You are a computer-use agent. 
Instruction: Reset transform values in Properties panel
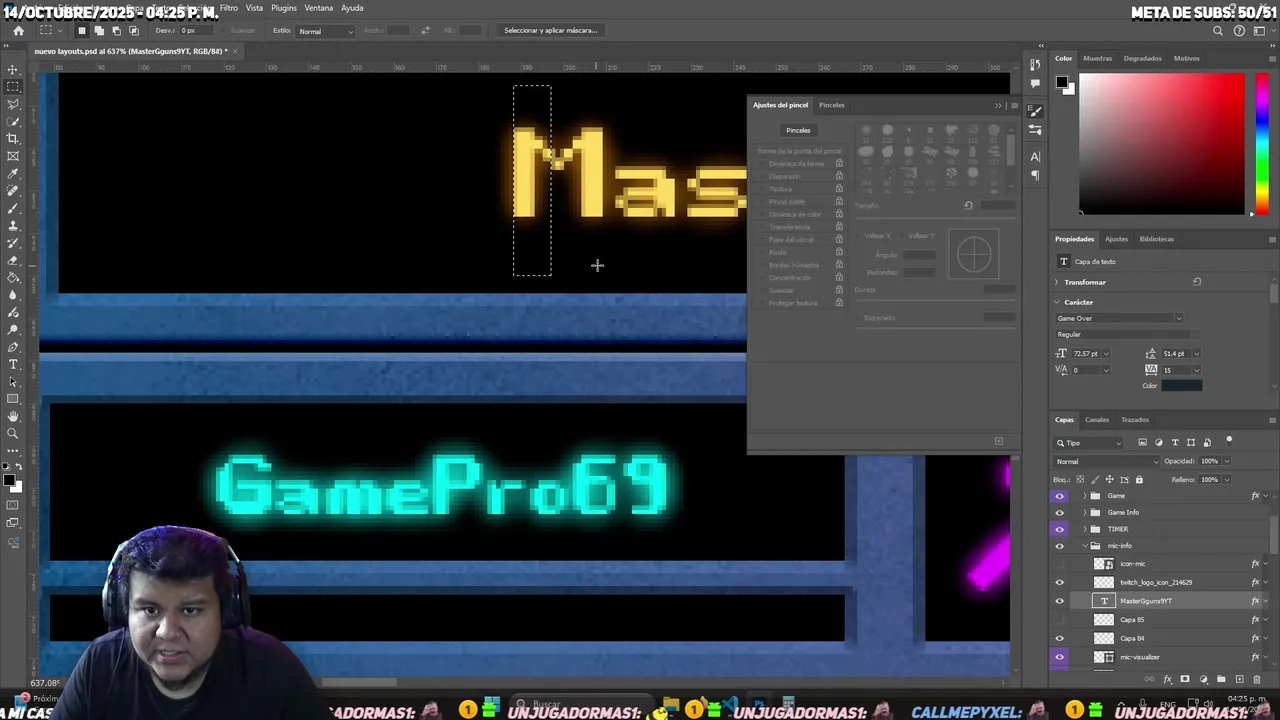pyautogui.click(x=1197, y=282)
